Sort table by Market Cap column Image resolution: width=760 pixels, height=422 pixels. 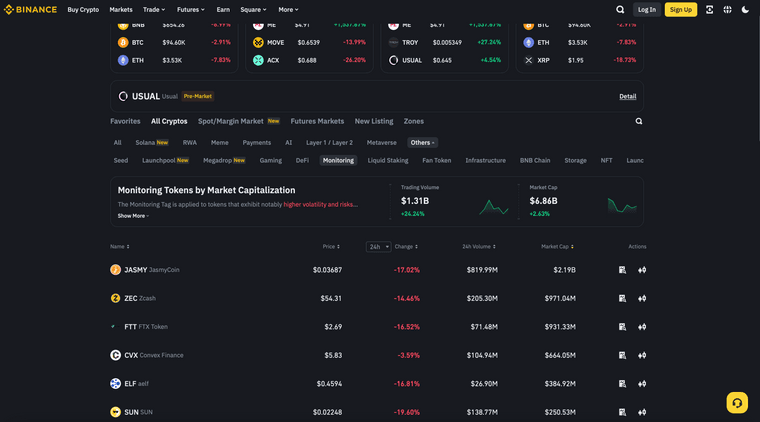click(557, 247)
